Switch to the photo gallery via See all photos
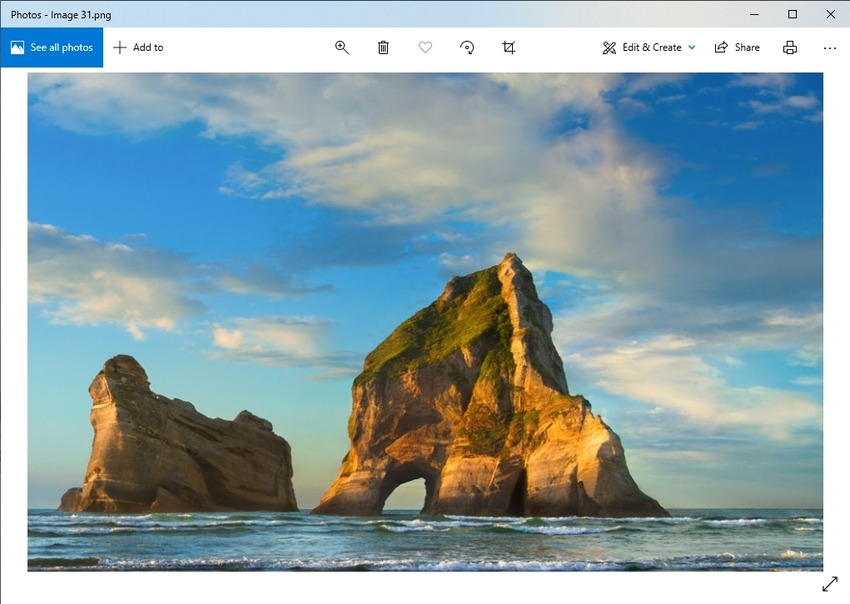Image resolution: width=850 pixels, height=604 pixels. [x=52, y=47]
